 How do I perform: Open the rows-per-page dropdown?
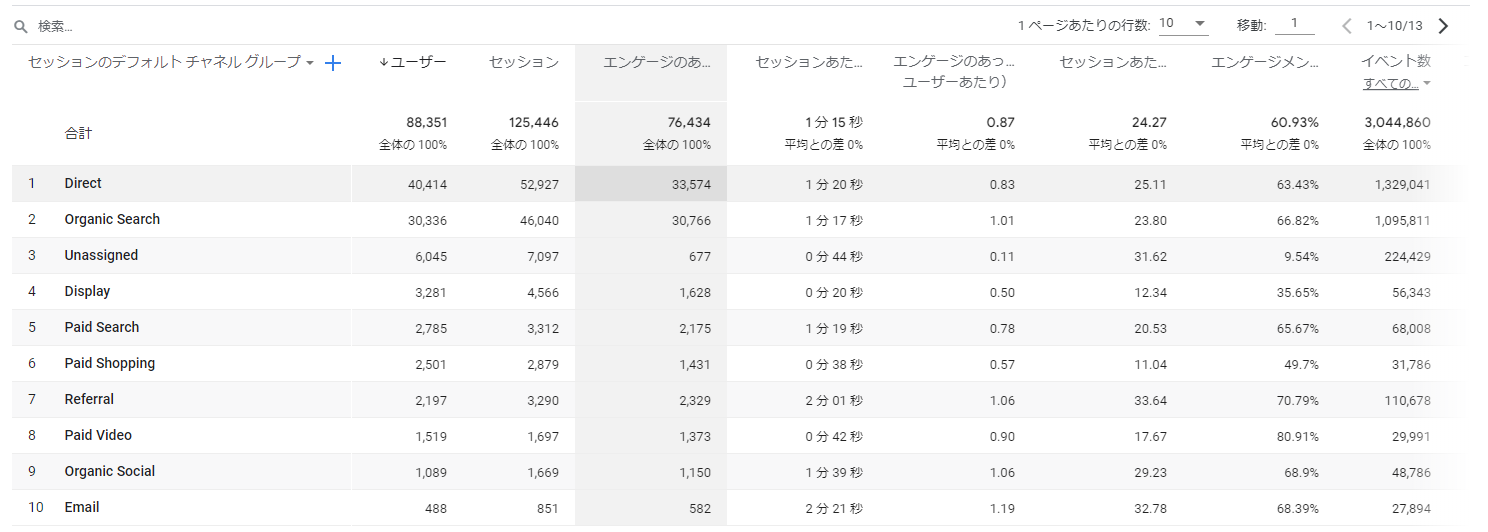pos(1184,25)
